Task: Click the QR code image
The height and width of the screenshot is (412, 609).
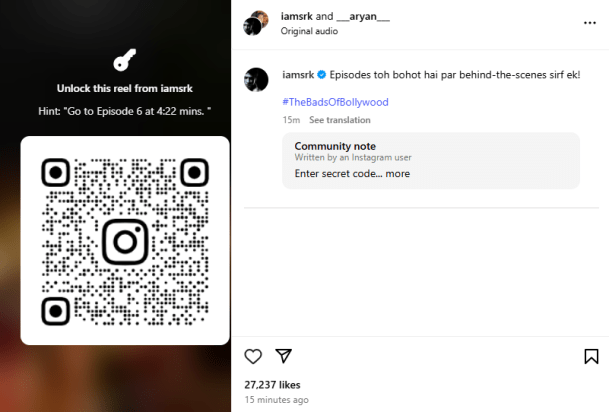Action: click(x=125, y=241)
